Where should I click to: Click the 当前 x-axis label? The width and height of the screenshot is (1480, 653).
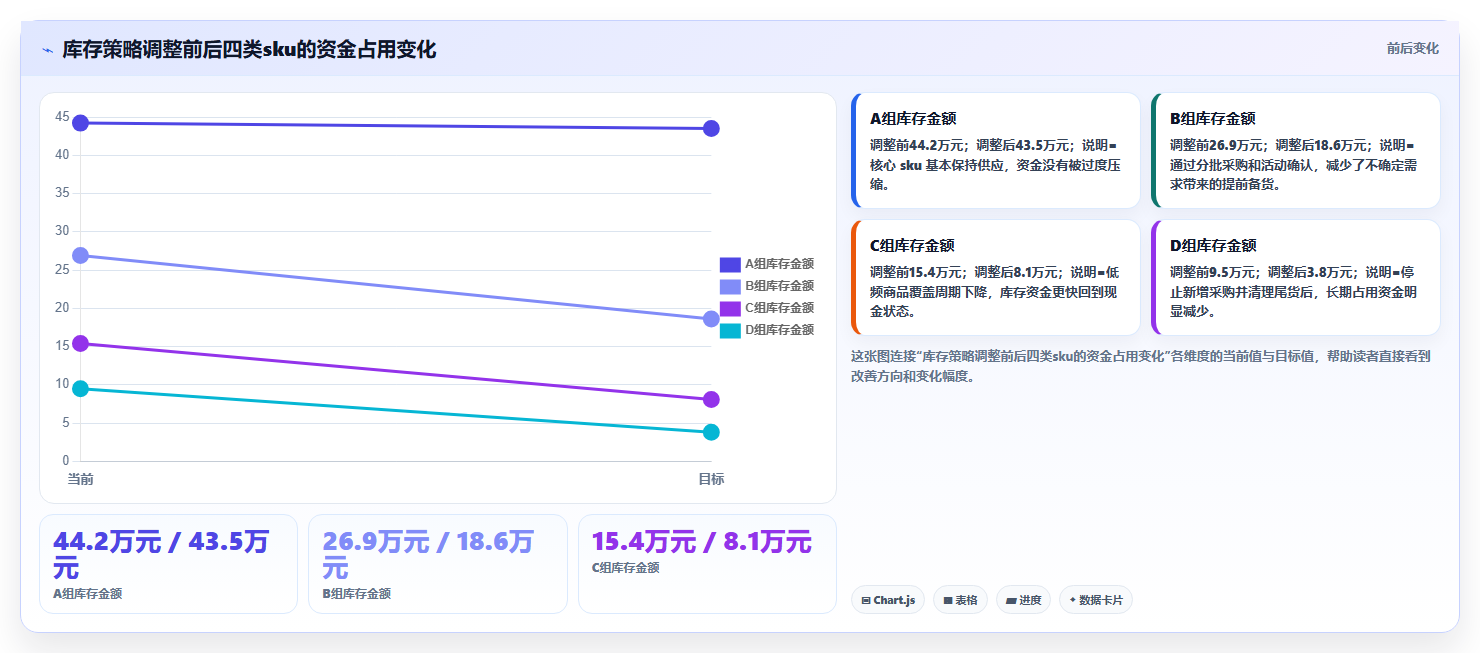coord(81,480)
